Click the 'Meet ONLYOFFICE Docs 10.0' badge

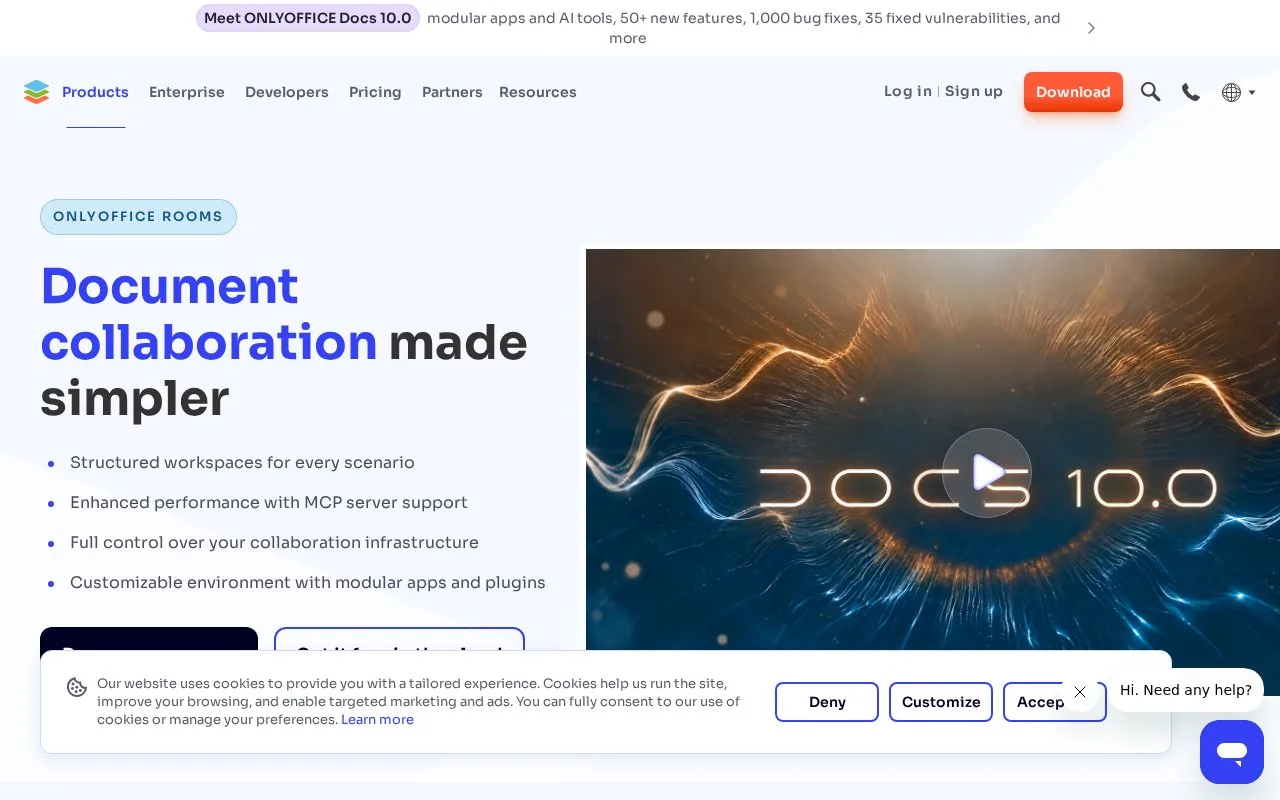click(308, 18)
